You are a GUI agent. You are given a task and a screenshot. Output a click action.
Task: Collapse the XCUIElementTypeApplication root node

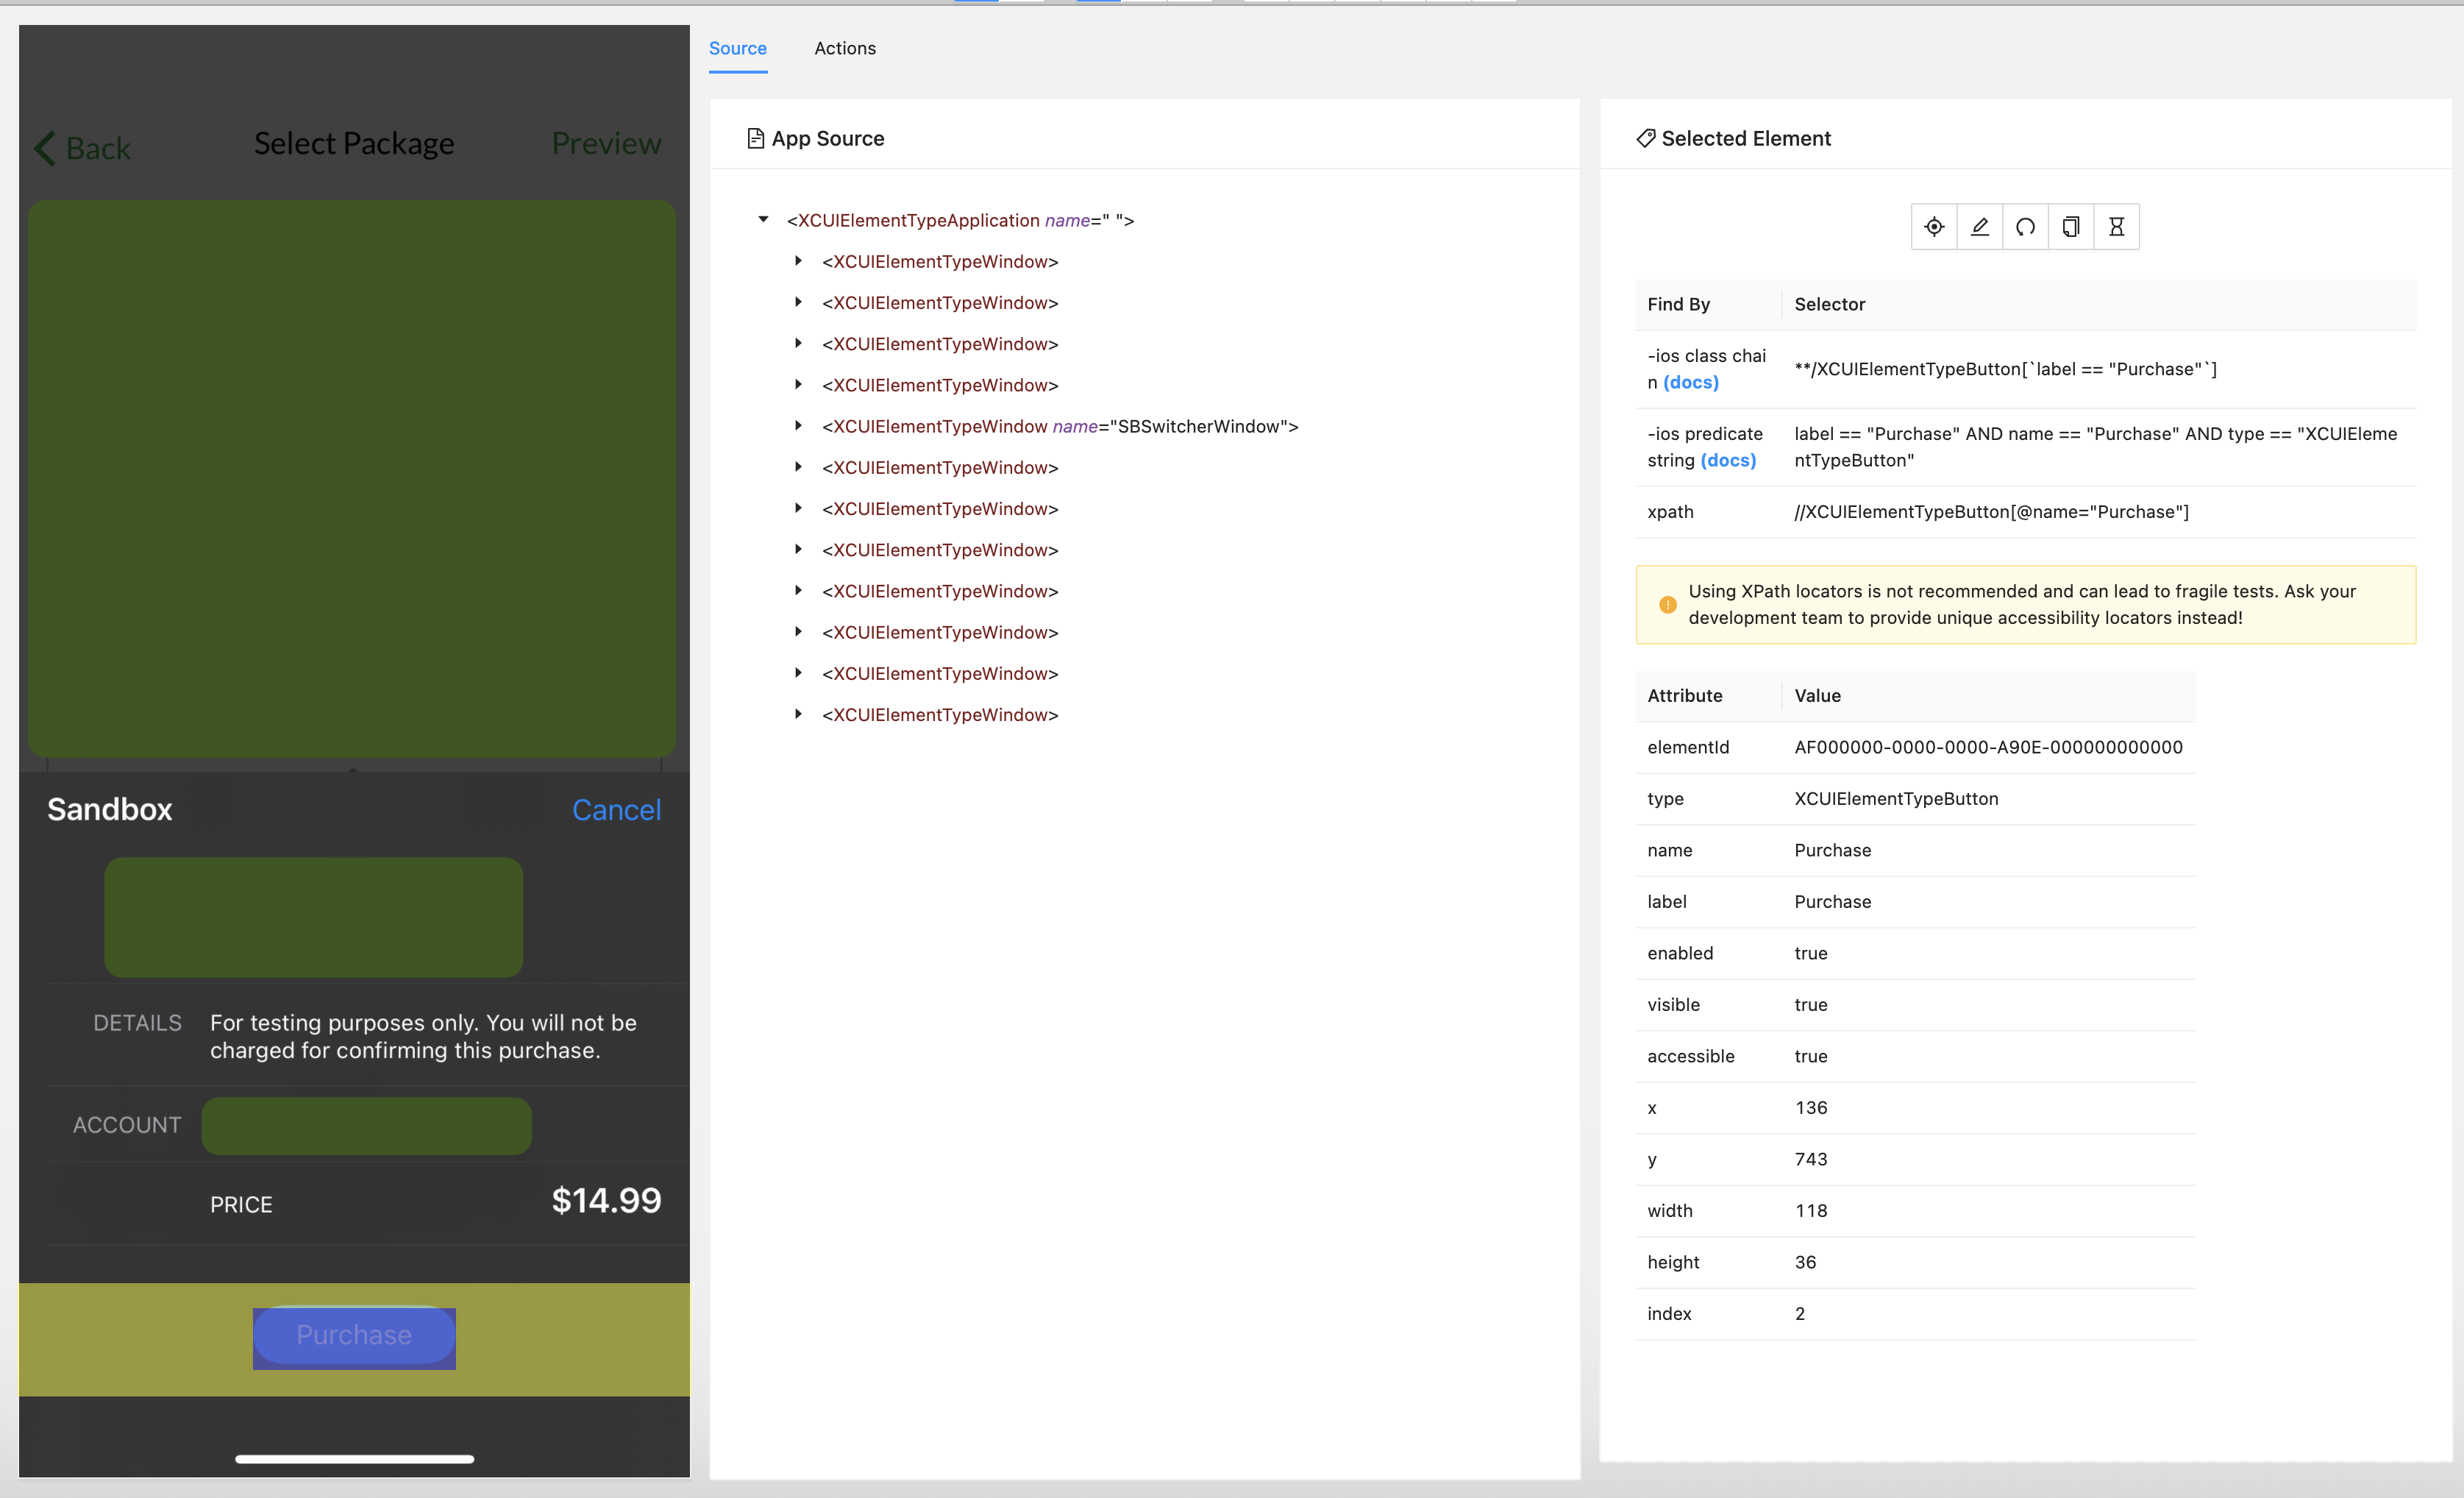click(763, 220)
